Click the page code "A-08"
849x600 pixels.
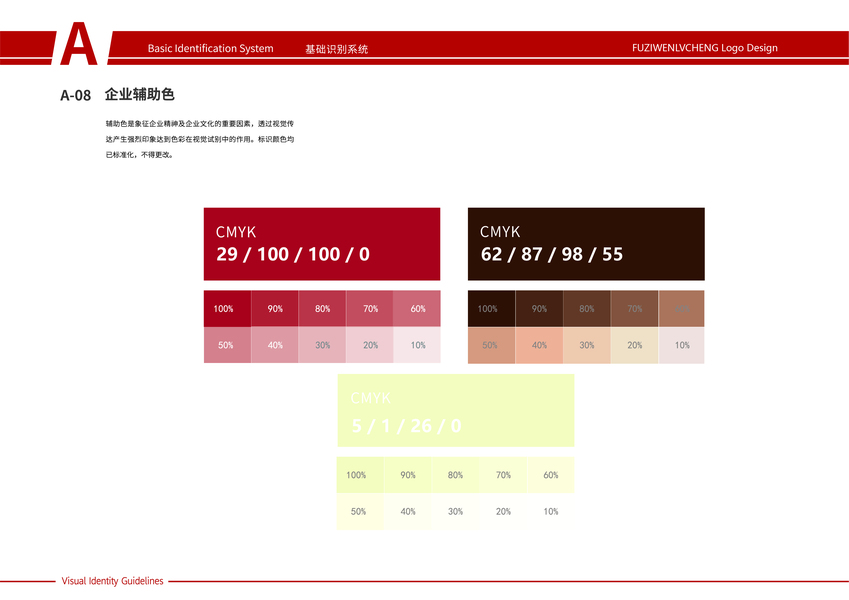point(75,95)
